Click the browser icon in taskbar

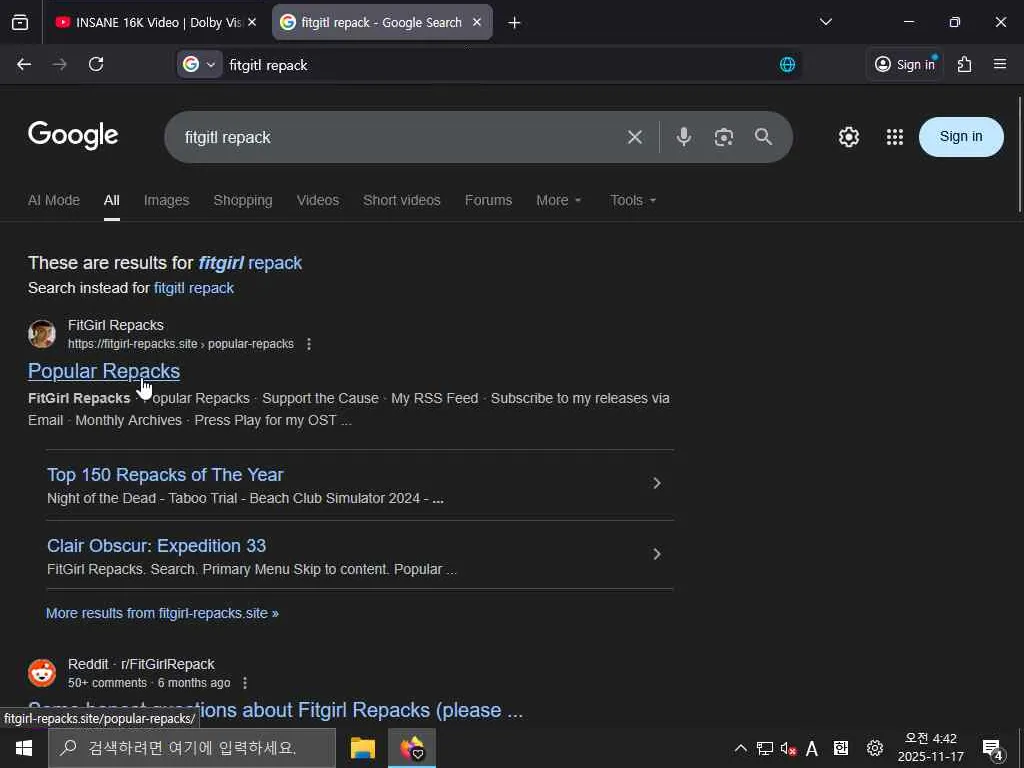[x=411, y=748]
